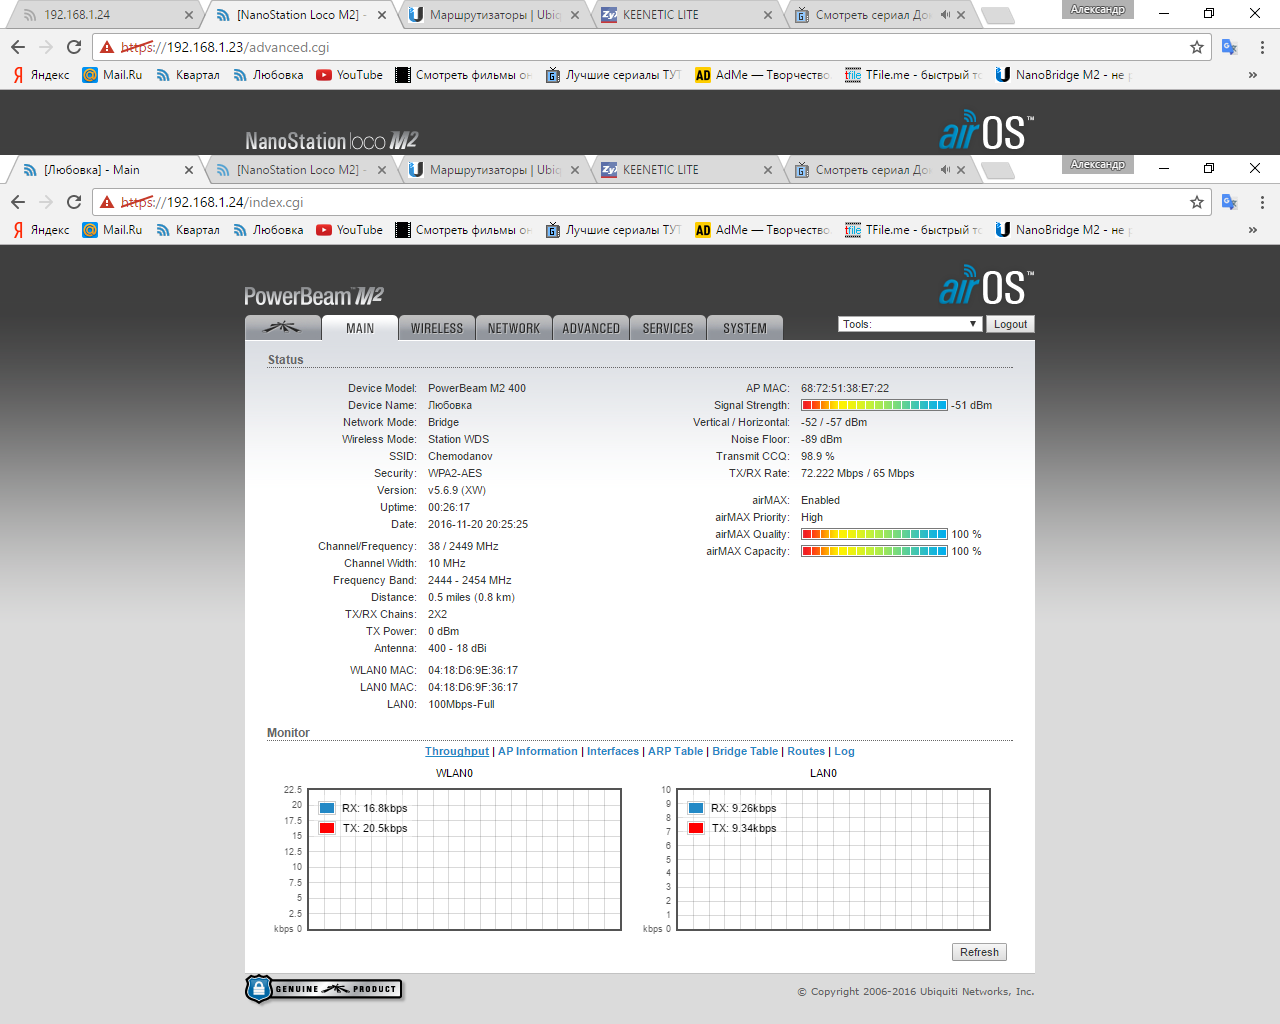1280x1024 pixels.
Task: Open Смотреть фильмы bookmark in front window
Action: 463,230
